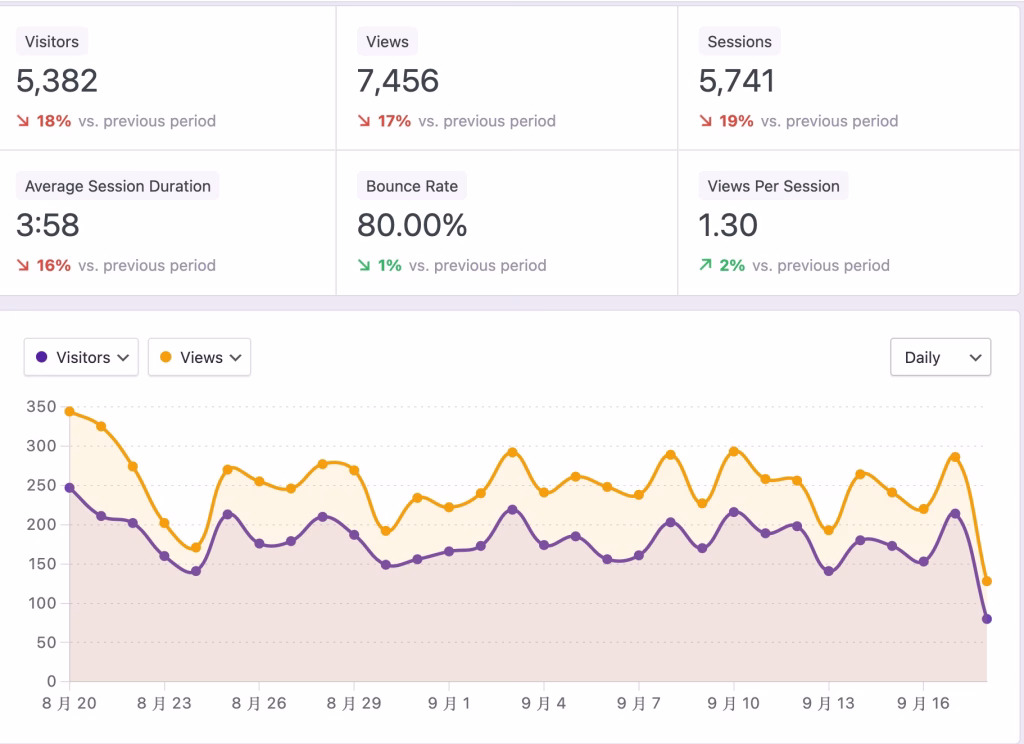This screenshot has height=744, width=1024.
Task: Click the green Views Per Session arrow
Action: (706, 265)
